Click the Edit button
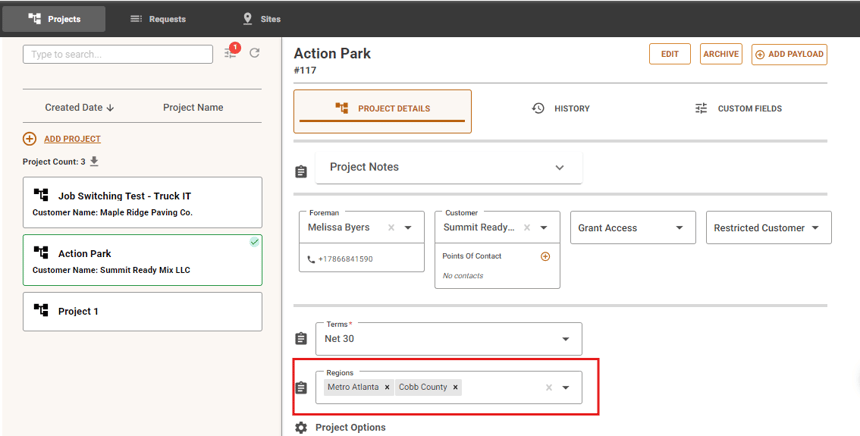Image resolution: width=860 pixels, height=436 pixels. 670,54
